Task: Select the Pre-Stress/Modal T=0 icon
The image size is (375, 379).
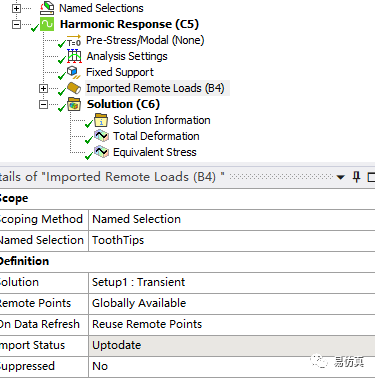Action: (x=74, y=41)
